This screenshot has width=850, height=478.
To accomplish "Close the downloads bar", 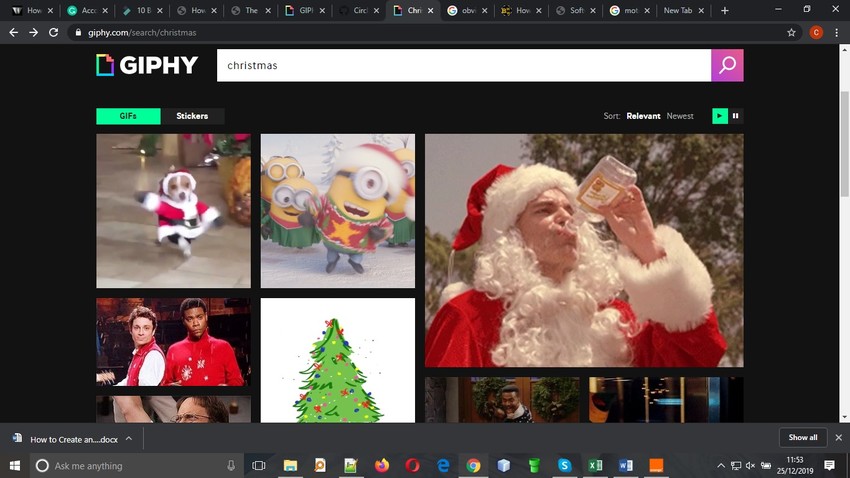I will click(x=839, y=437).
